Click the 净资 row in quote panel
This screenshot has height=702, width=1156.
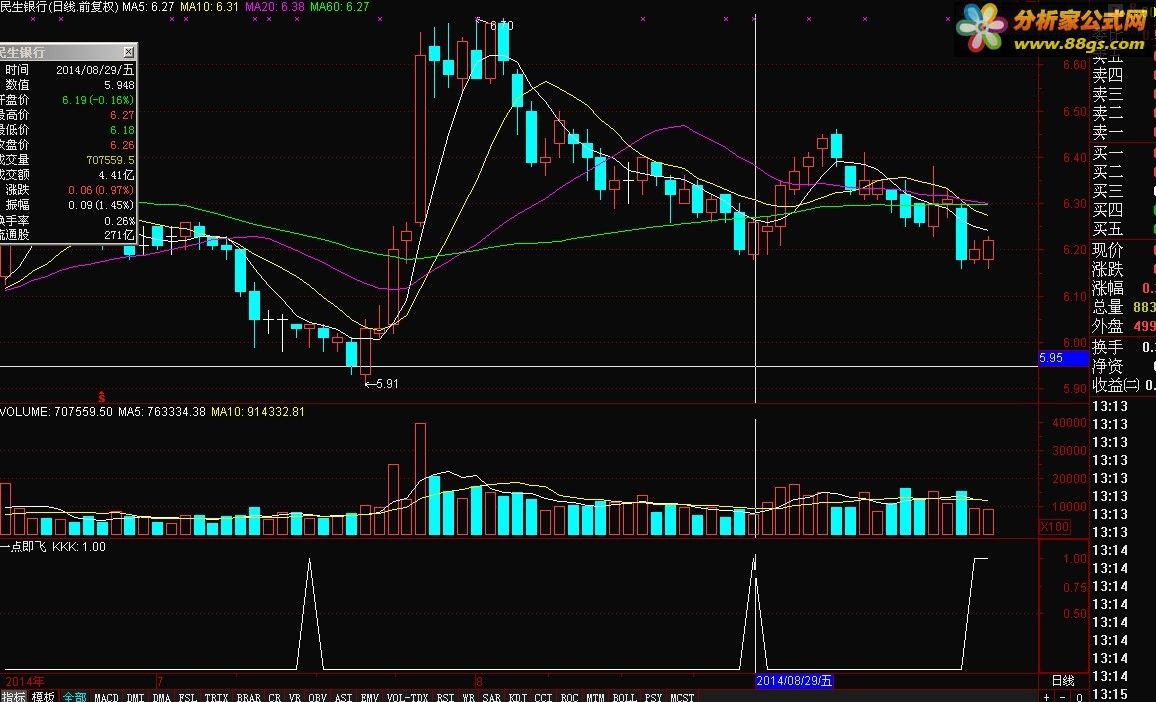pos(1123,366)
